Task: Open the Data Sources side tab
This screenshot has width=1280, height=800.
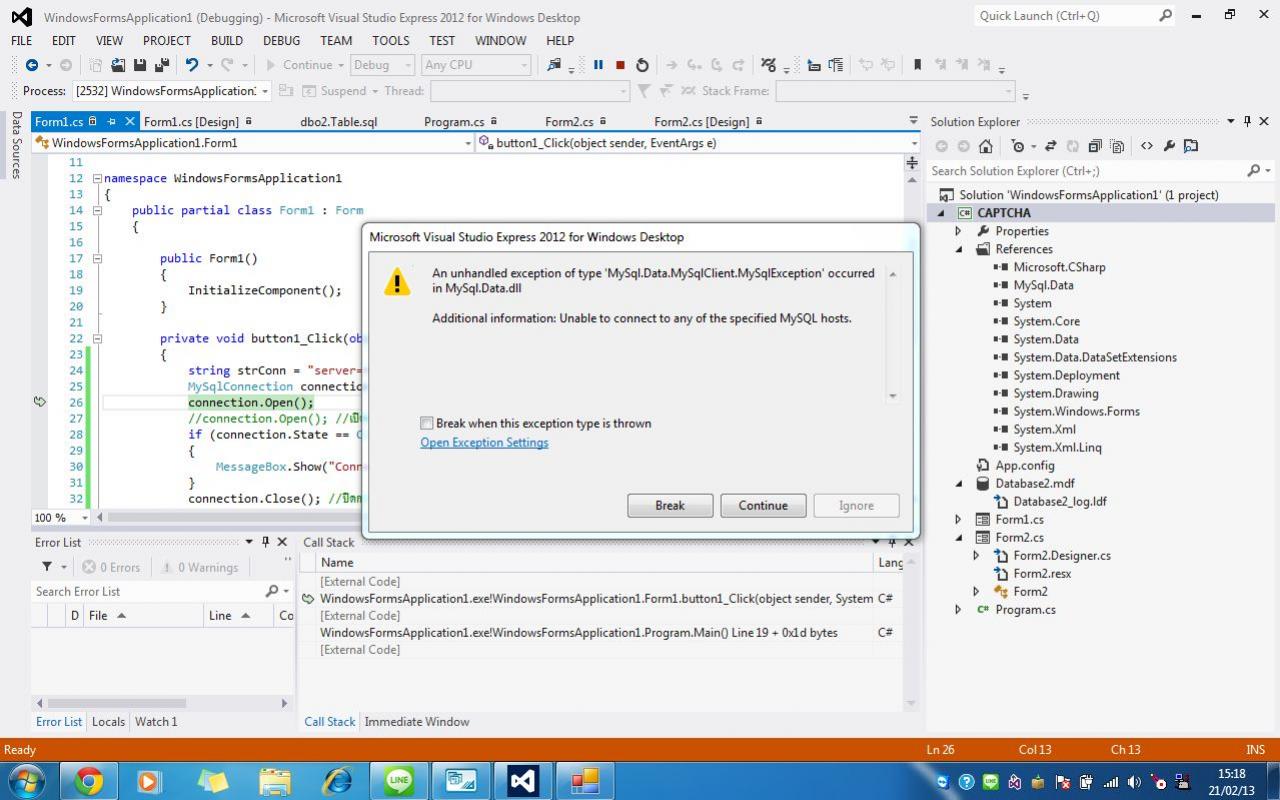Action: pyautogui.click(x=16, y=145)
